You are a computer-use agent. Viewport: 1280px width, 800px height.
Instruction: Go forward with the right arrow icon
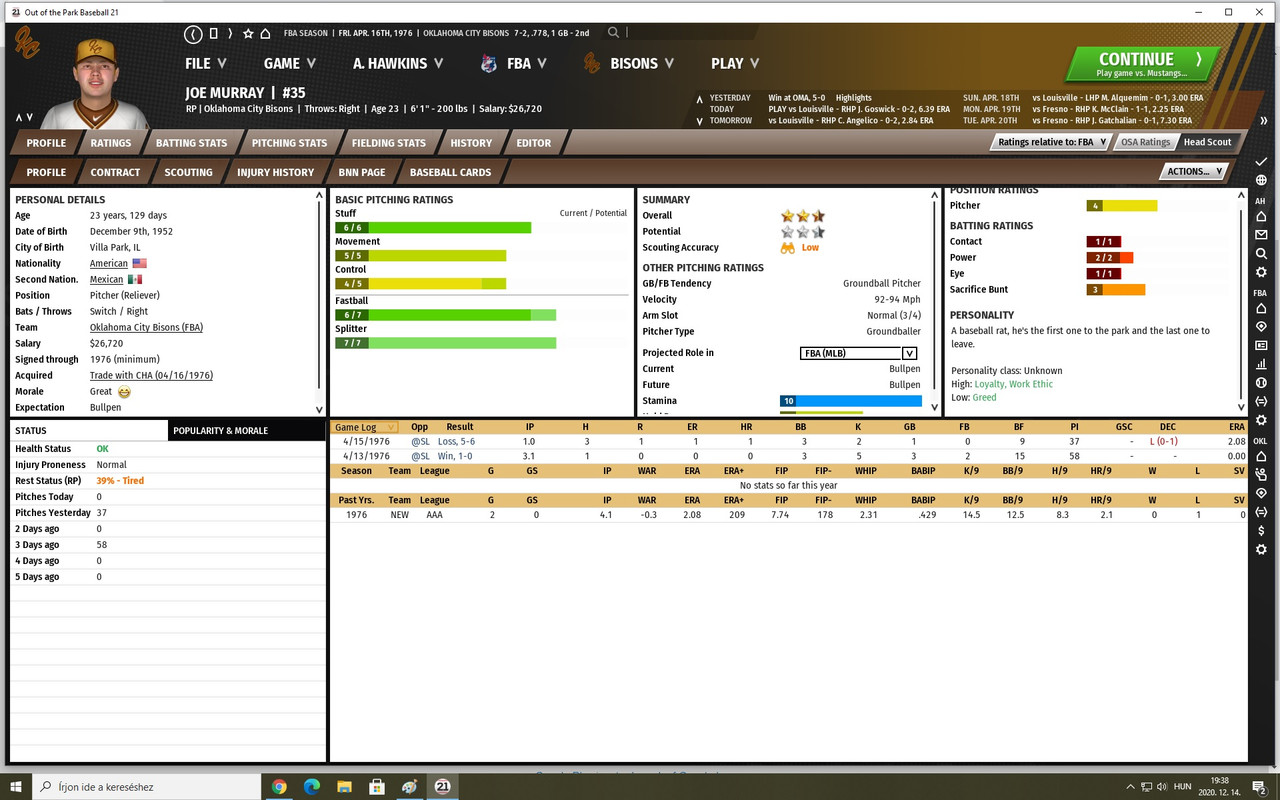point(231,33)
